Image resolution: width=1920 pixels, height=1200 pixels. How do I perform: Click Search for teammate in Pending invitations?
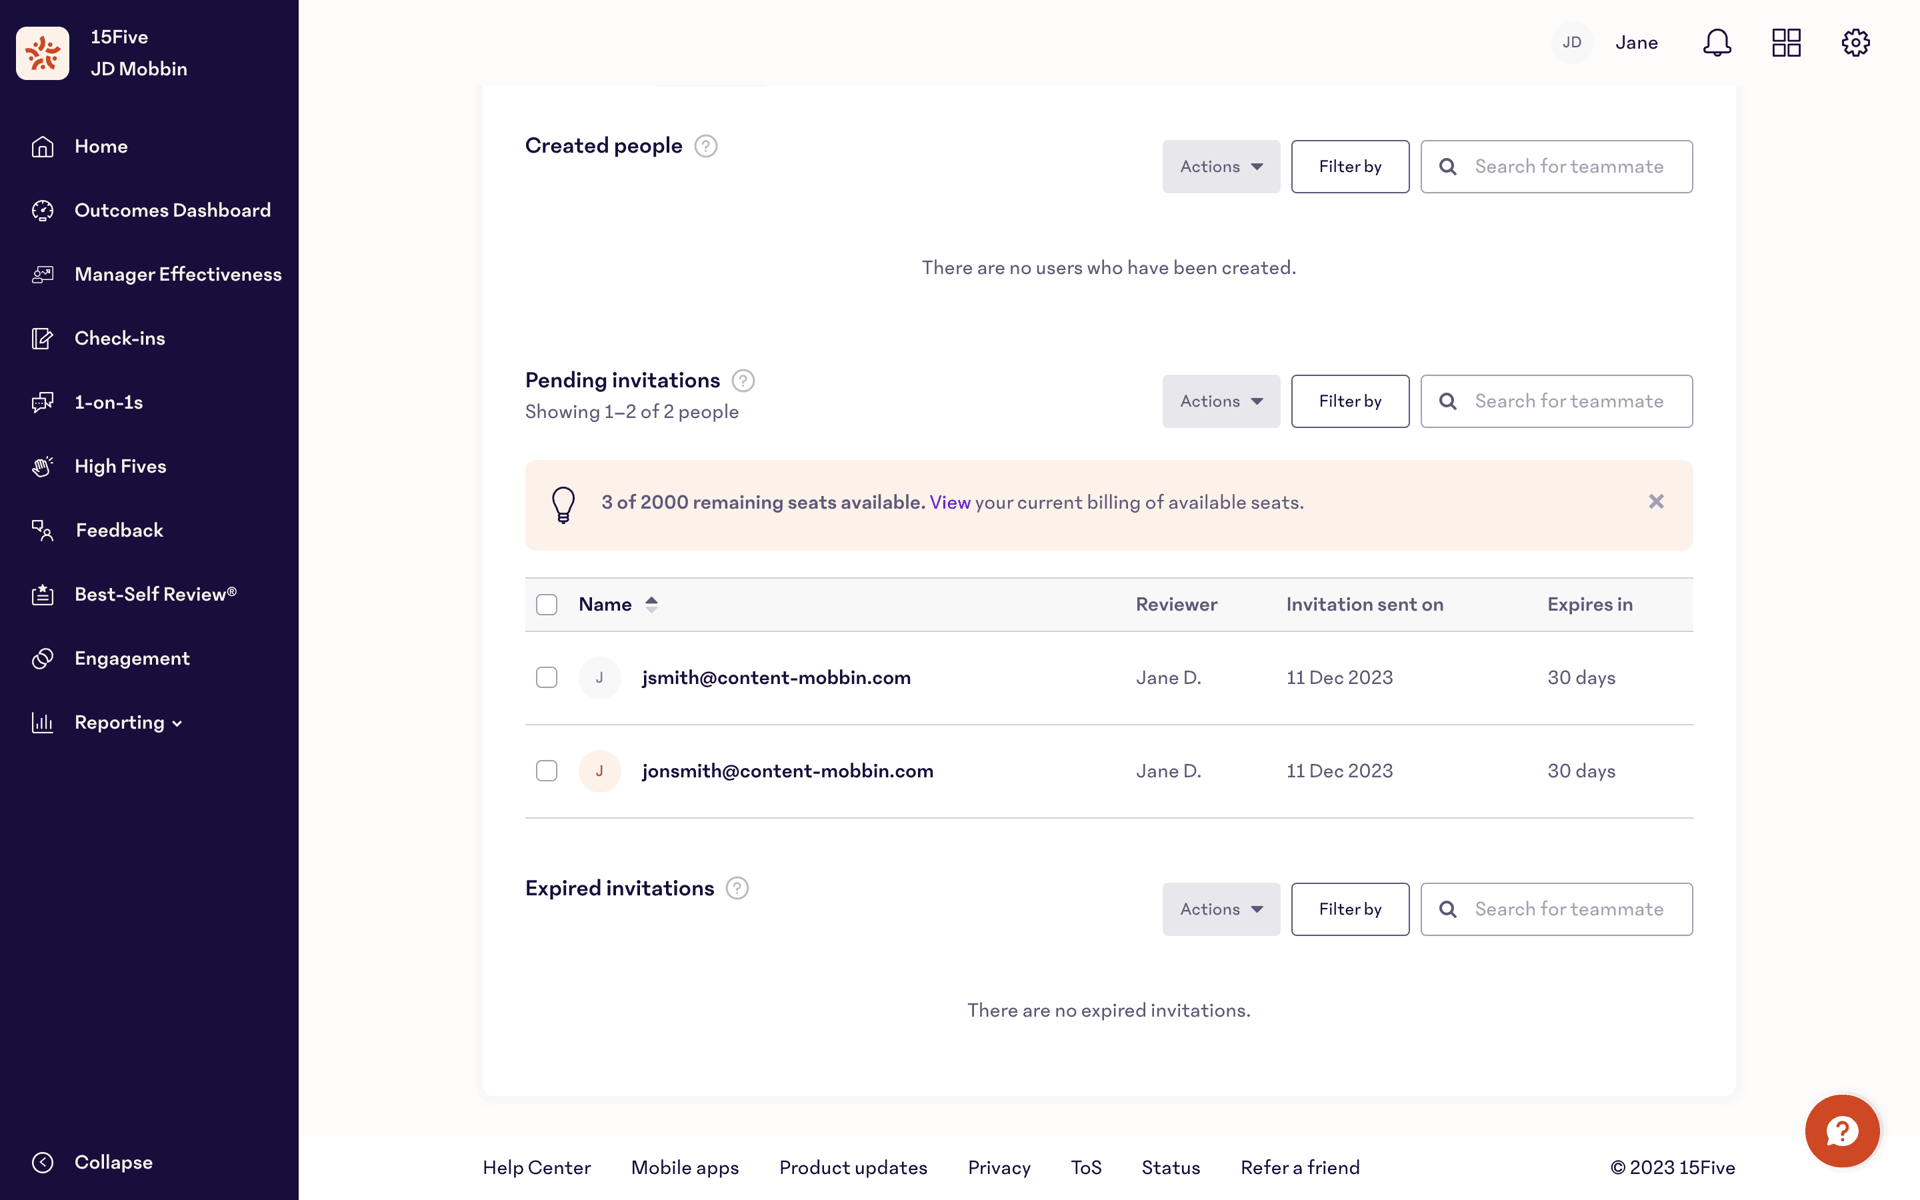pos(1556,401)
